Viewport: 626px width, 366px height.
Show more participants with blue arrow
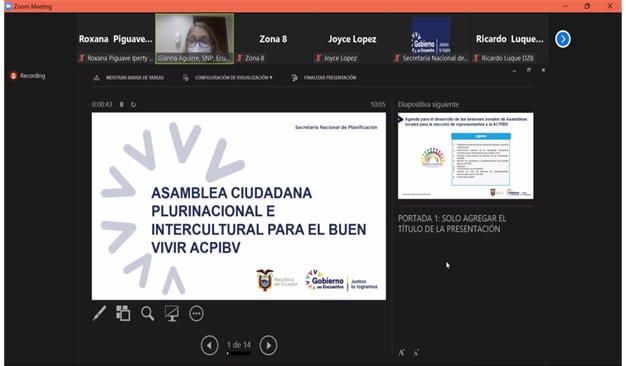[x=563, y=39]
